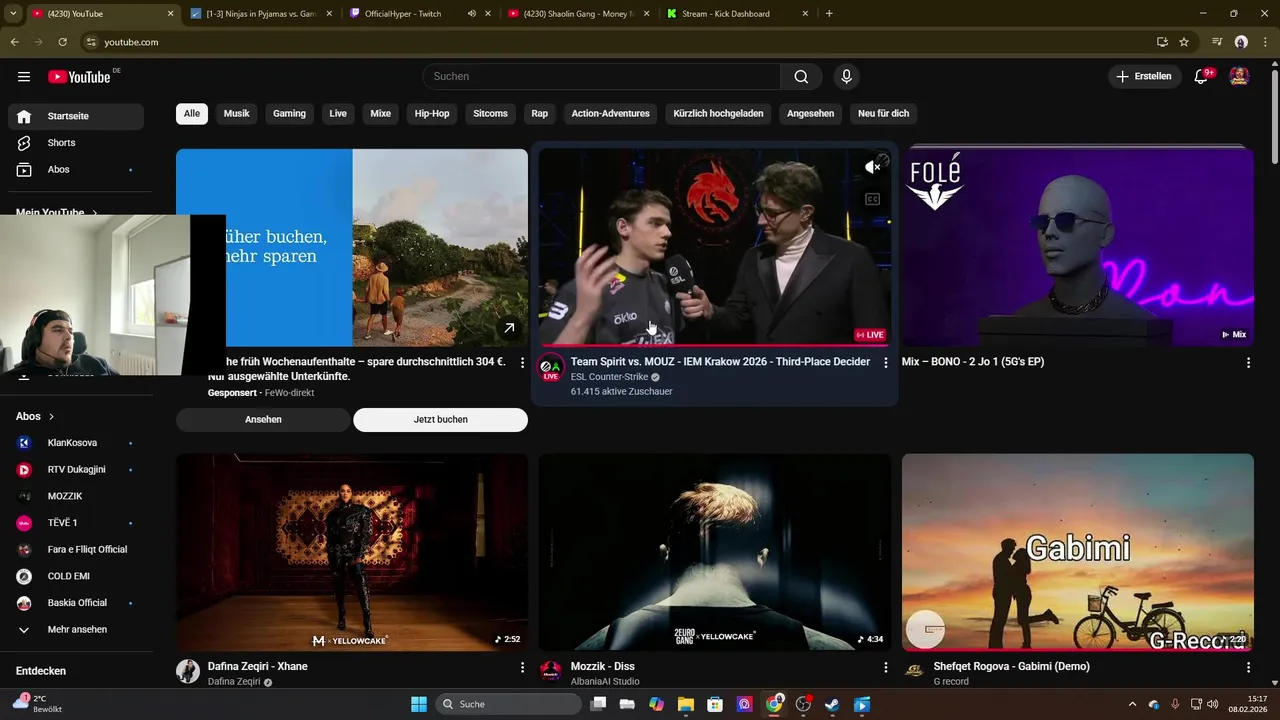Open options menu of sponsored FeWo-direkt ad
The width and height of the screenshot is (1280, 720).
522,363
